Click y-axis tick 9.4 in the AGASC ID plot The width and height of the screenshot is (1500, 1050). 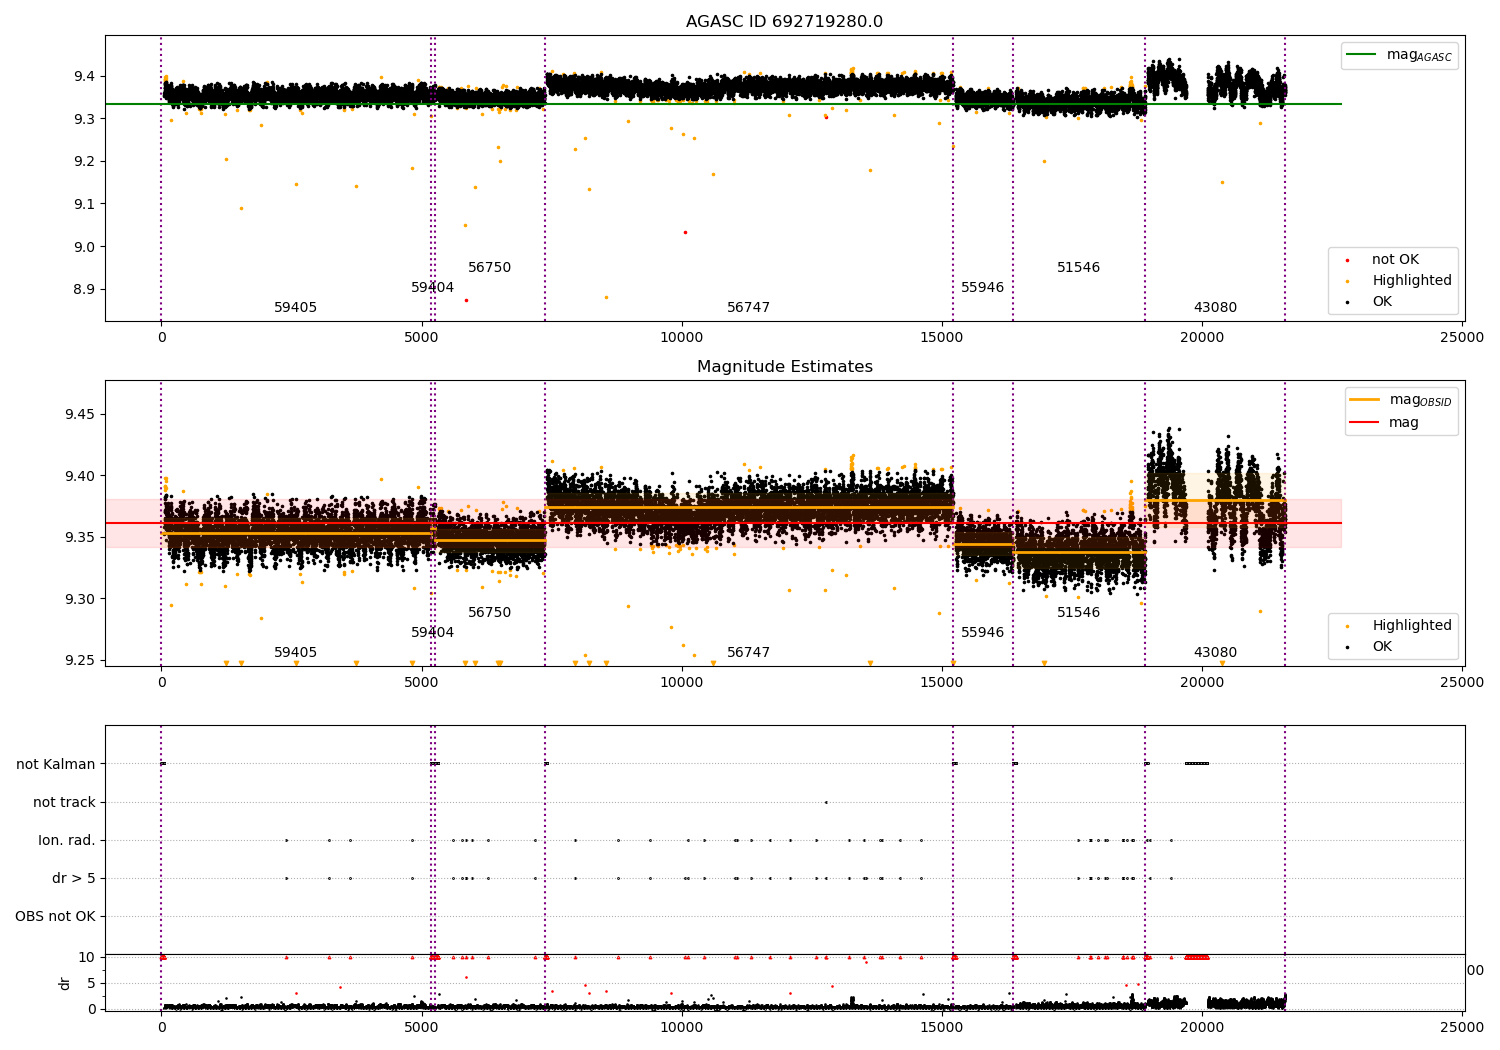(83, 77)
